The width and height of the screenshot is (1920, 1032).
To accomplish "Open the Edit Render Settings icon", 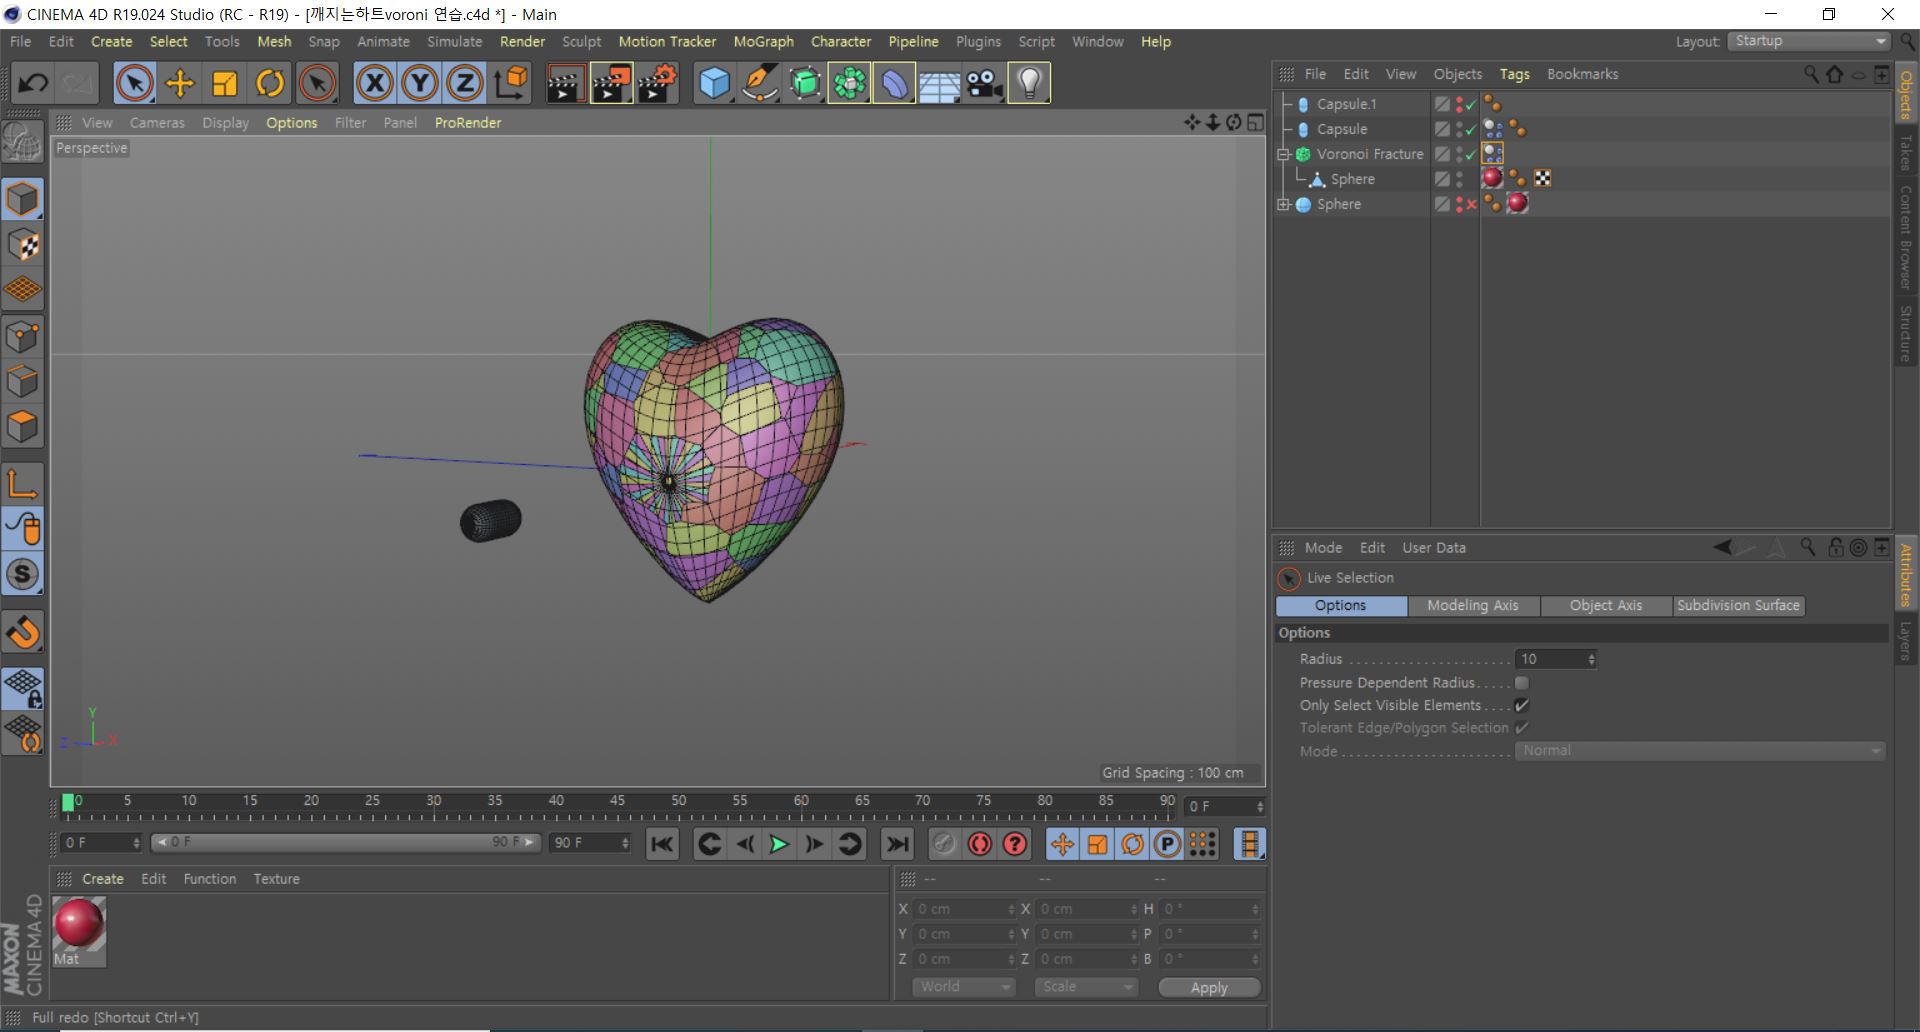I will (657, 83).
